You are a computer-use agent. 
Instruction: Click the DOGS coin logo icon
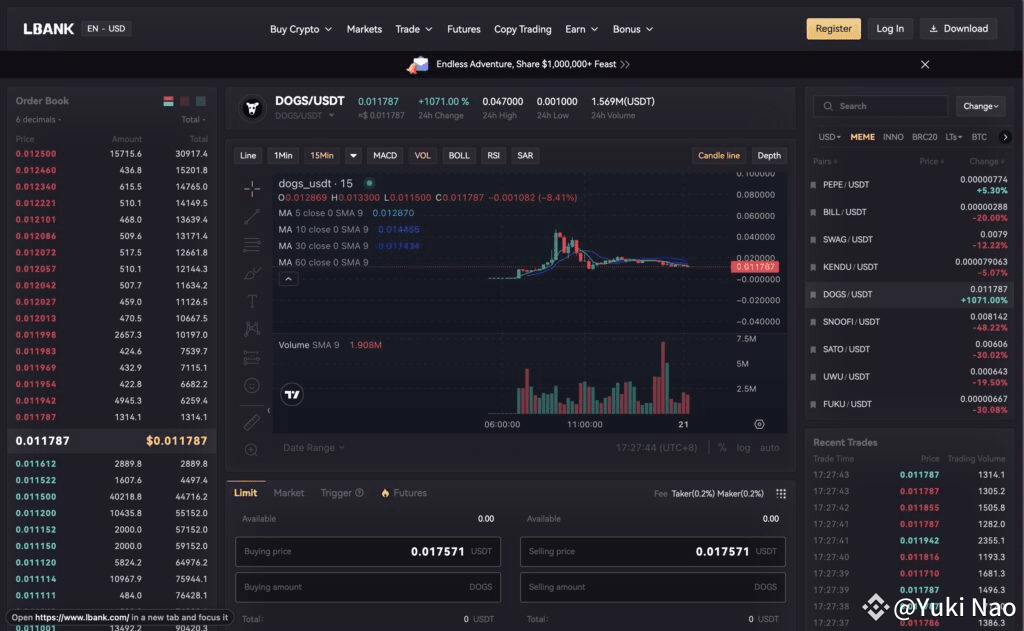point(252,108)
